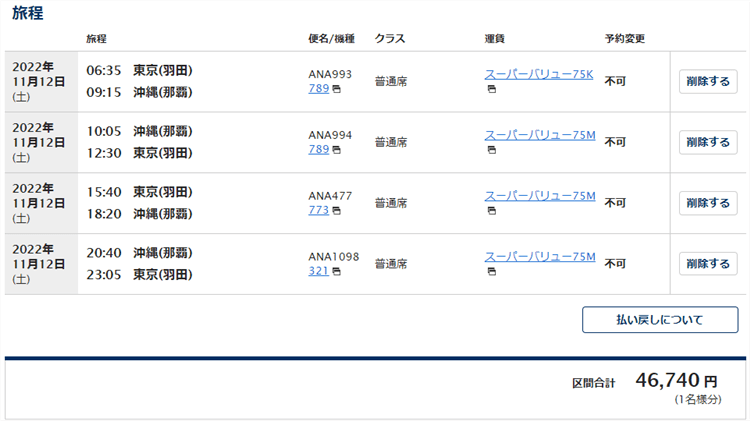Open スーパーバリュー75M fare for ANA1098

(x=540, y=257)
